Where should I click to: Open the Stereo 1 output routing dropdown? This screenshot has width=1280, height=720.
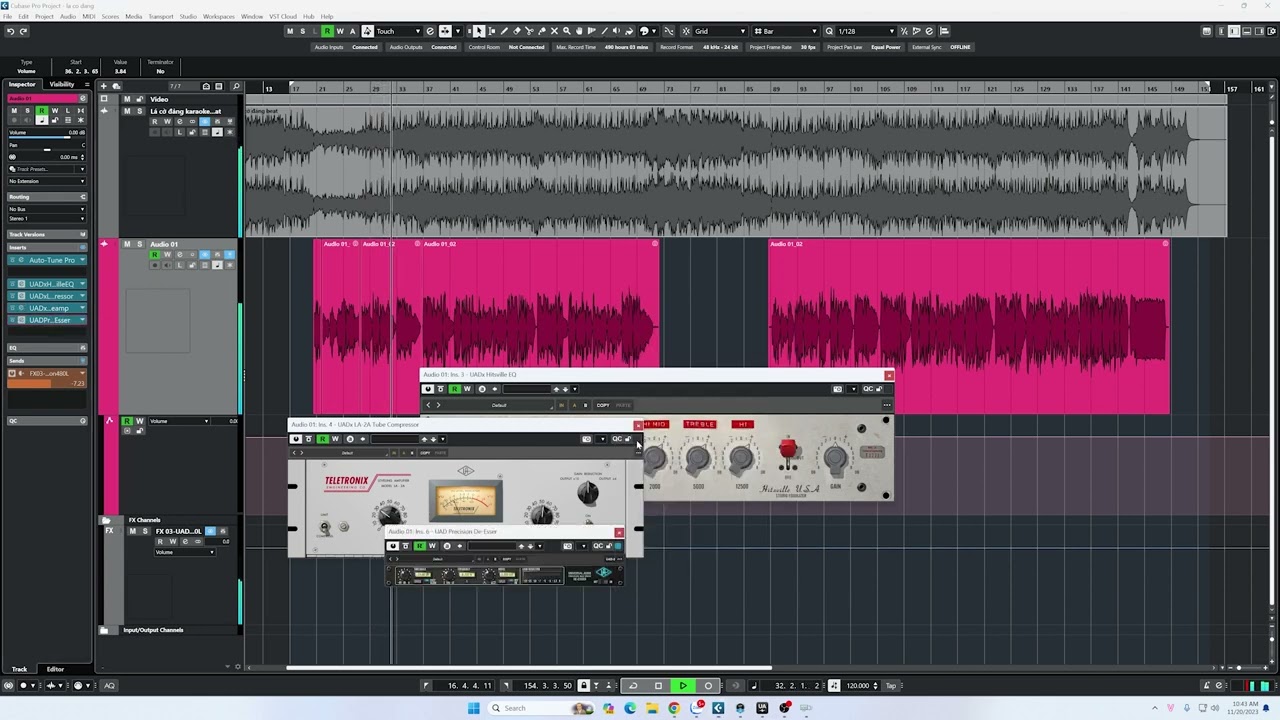click(x=46, y=218)
